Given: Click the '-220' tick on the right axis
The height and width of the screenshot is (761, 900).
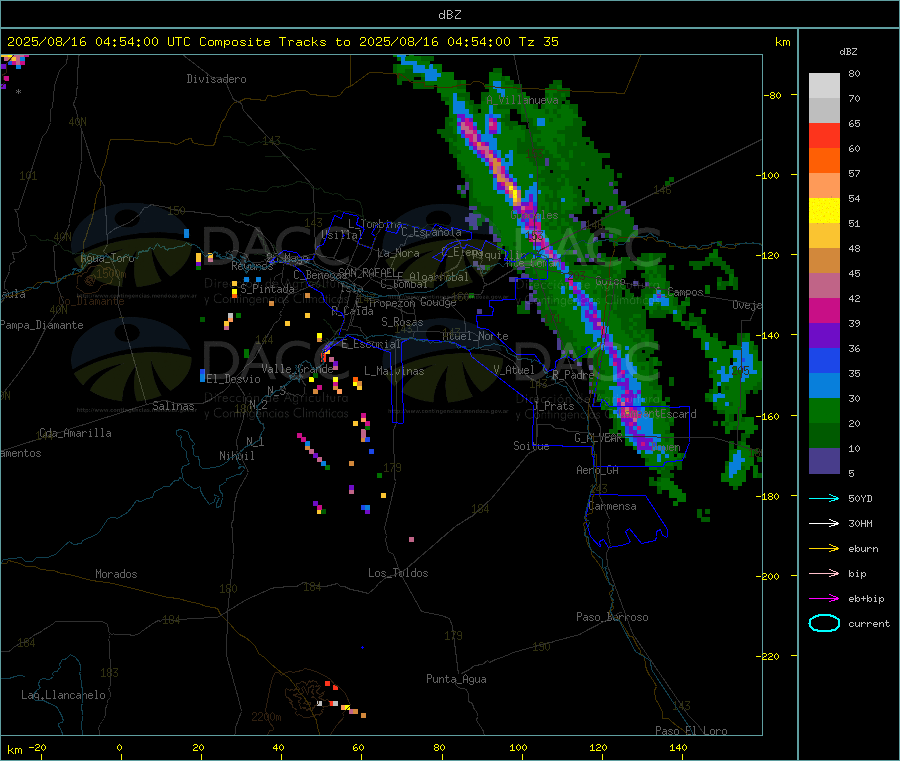Looking at the screenshot, I should (x=770, y=656).
